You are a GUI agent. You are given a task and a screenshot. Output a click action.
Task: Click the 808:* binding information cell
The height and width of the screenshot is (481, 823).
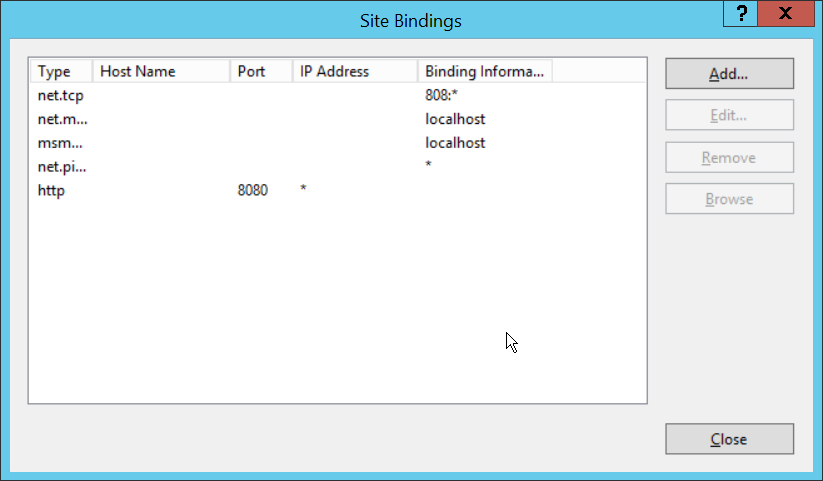click(441, 95)
